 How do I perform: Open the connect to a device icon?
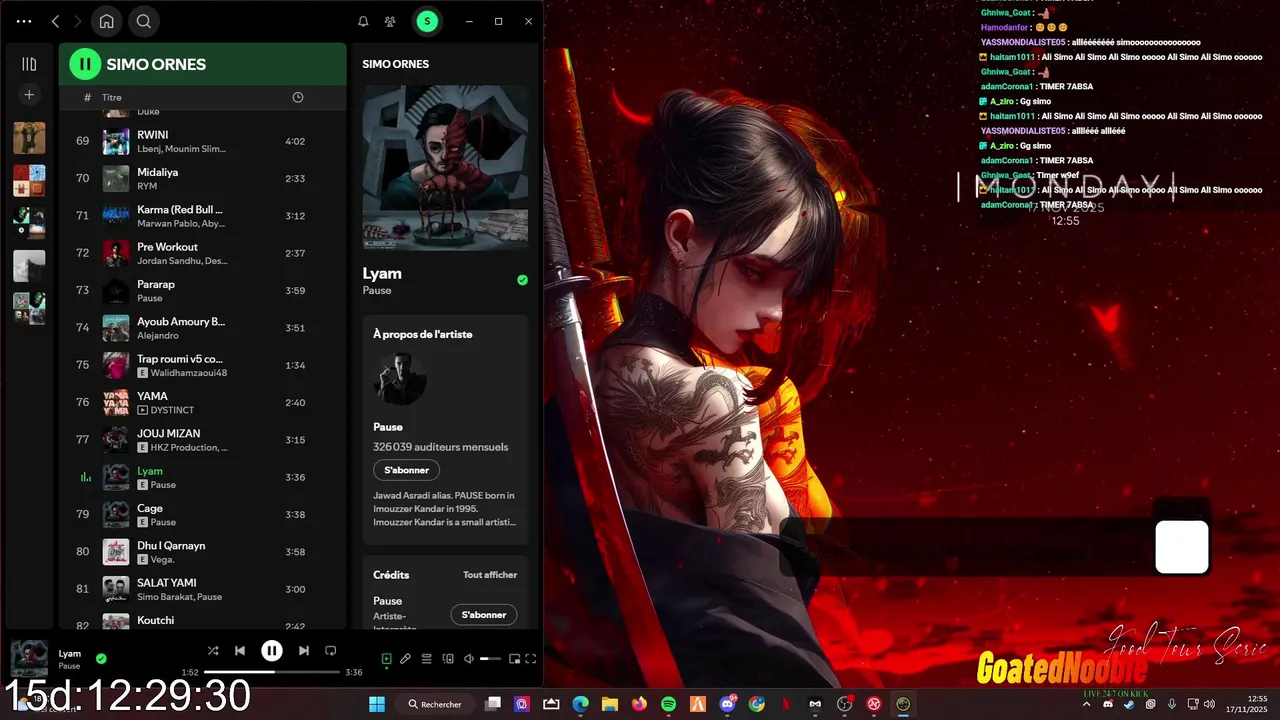tap(448, 659)
